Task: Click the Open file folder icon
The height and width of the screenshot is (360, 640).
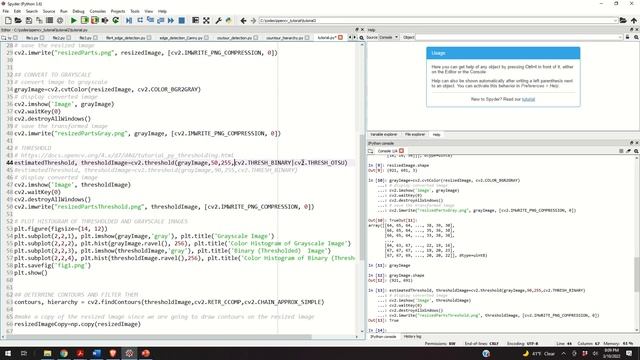Action: point(18,20)
